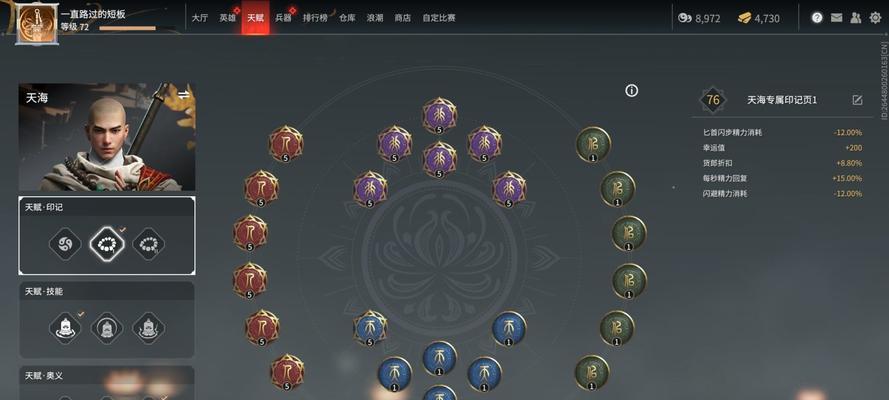
Task: Open 排行榜 from the top navigation
Action: [315, 18]
